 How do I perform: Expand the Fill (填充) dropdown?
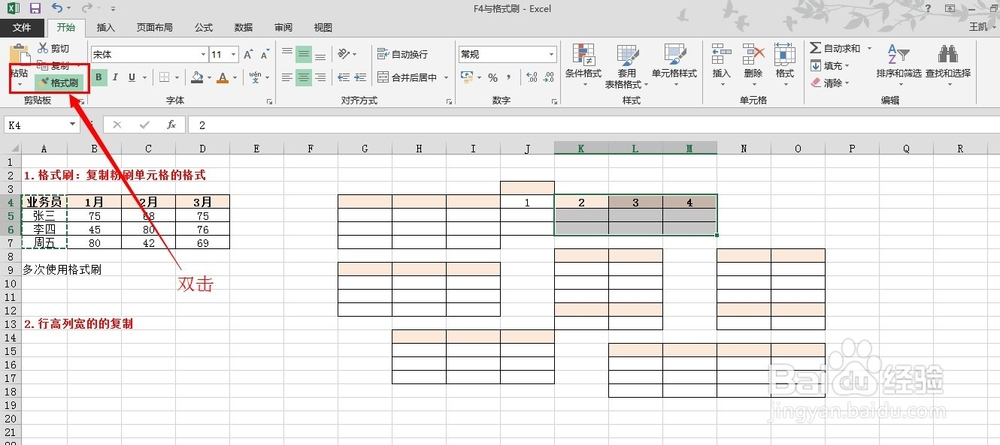[x=848, y=66]
